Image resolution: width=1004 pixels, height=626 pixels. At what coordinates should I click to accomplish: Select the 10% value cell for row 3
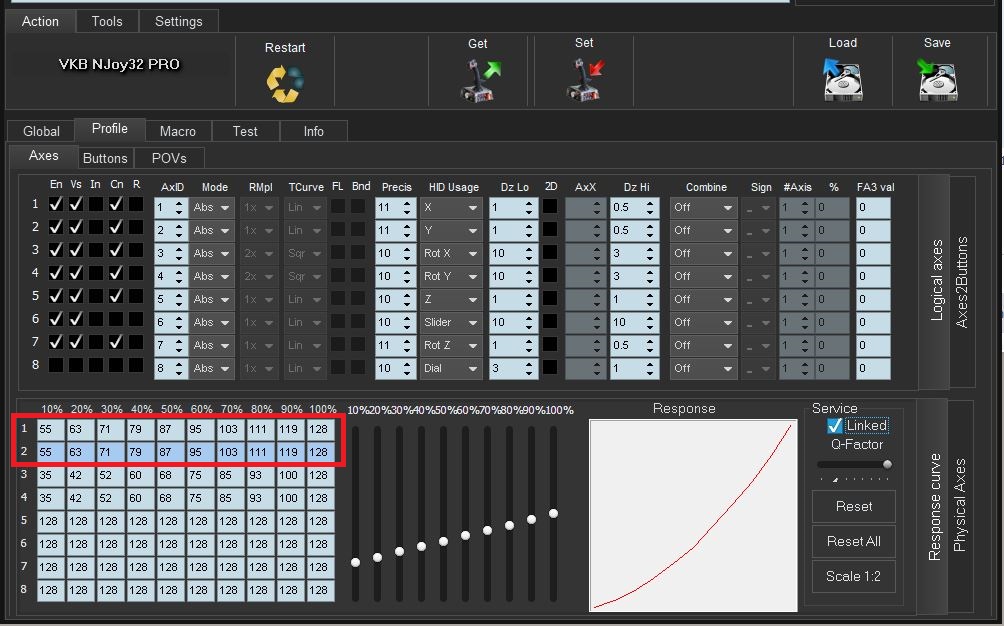pos(50,475)
